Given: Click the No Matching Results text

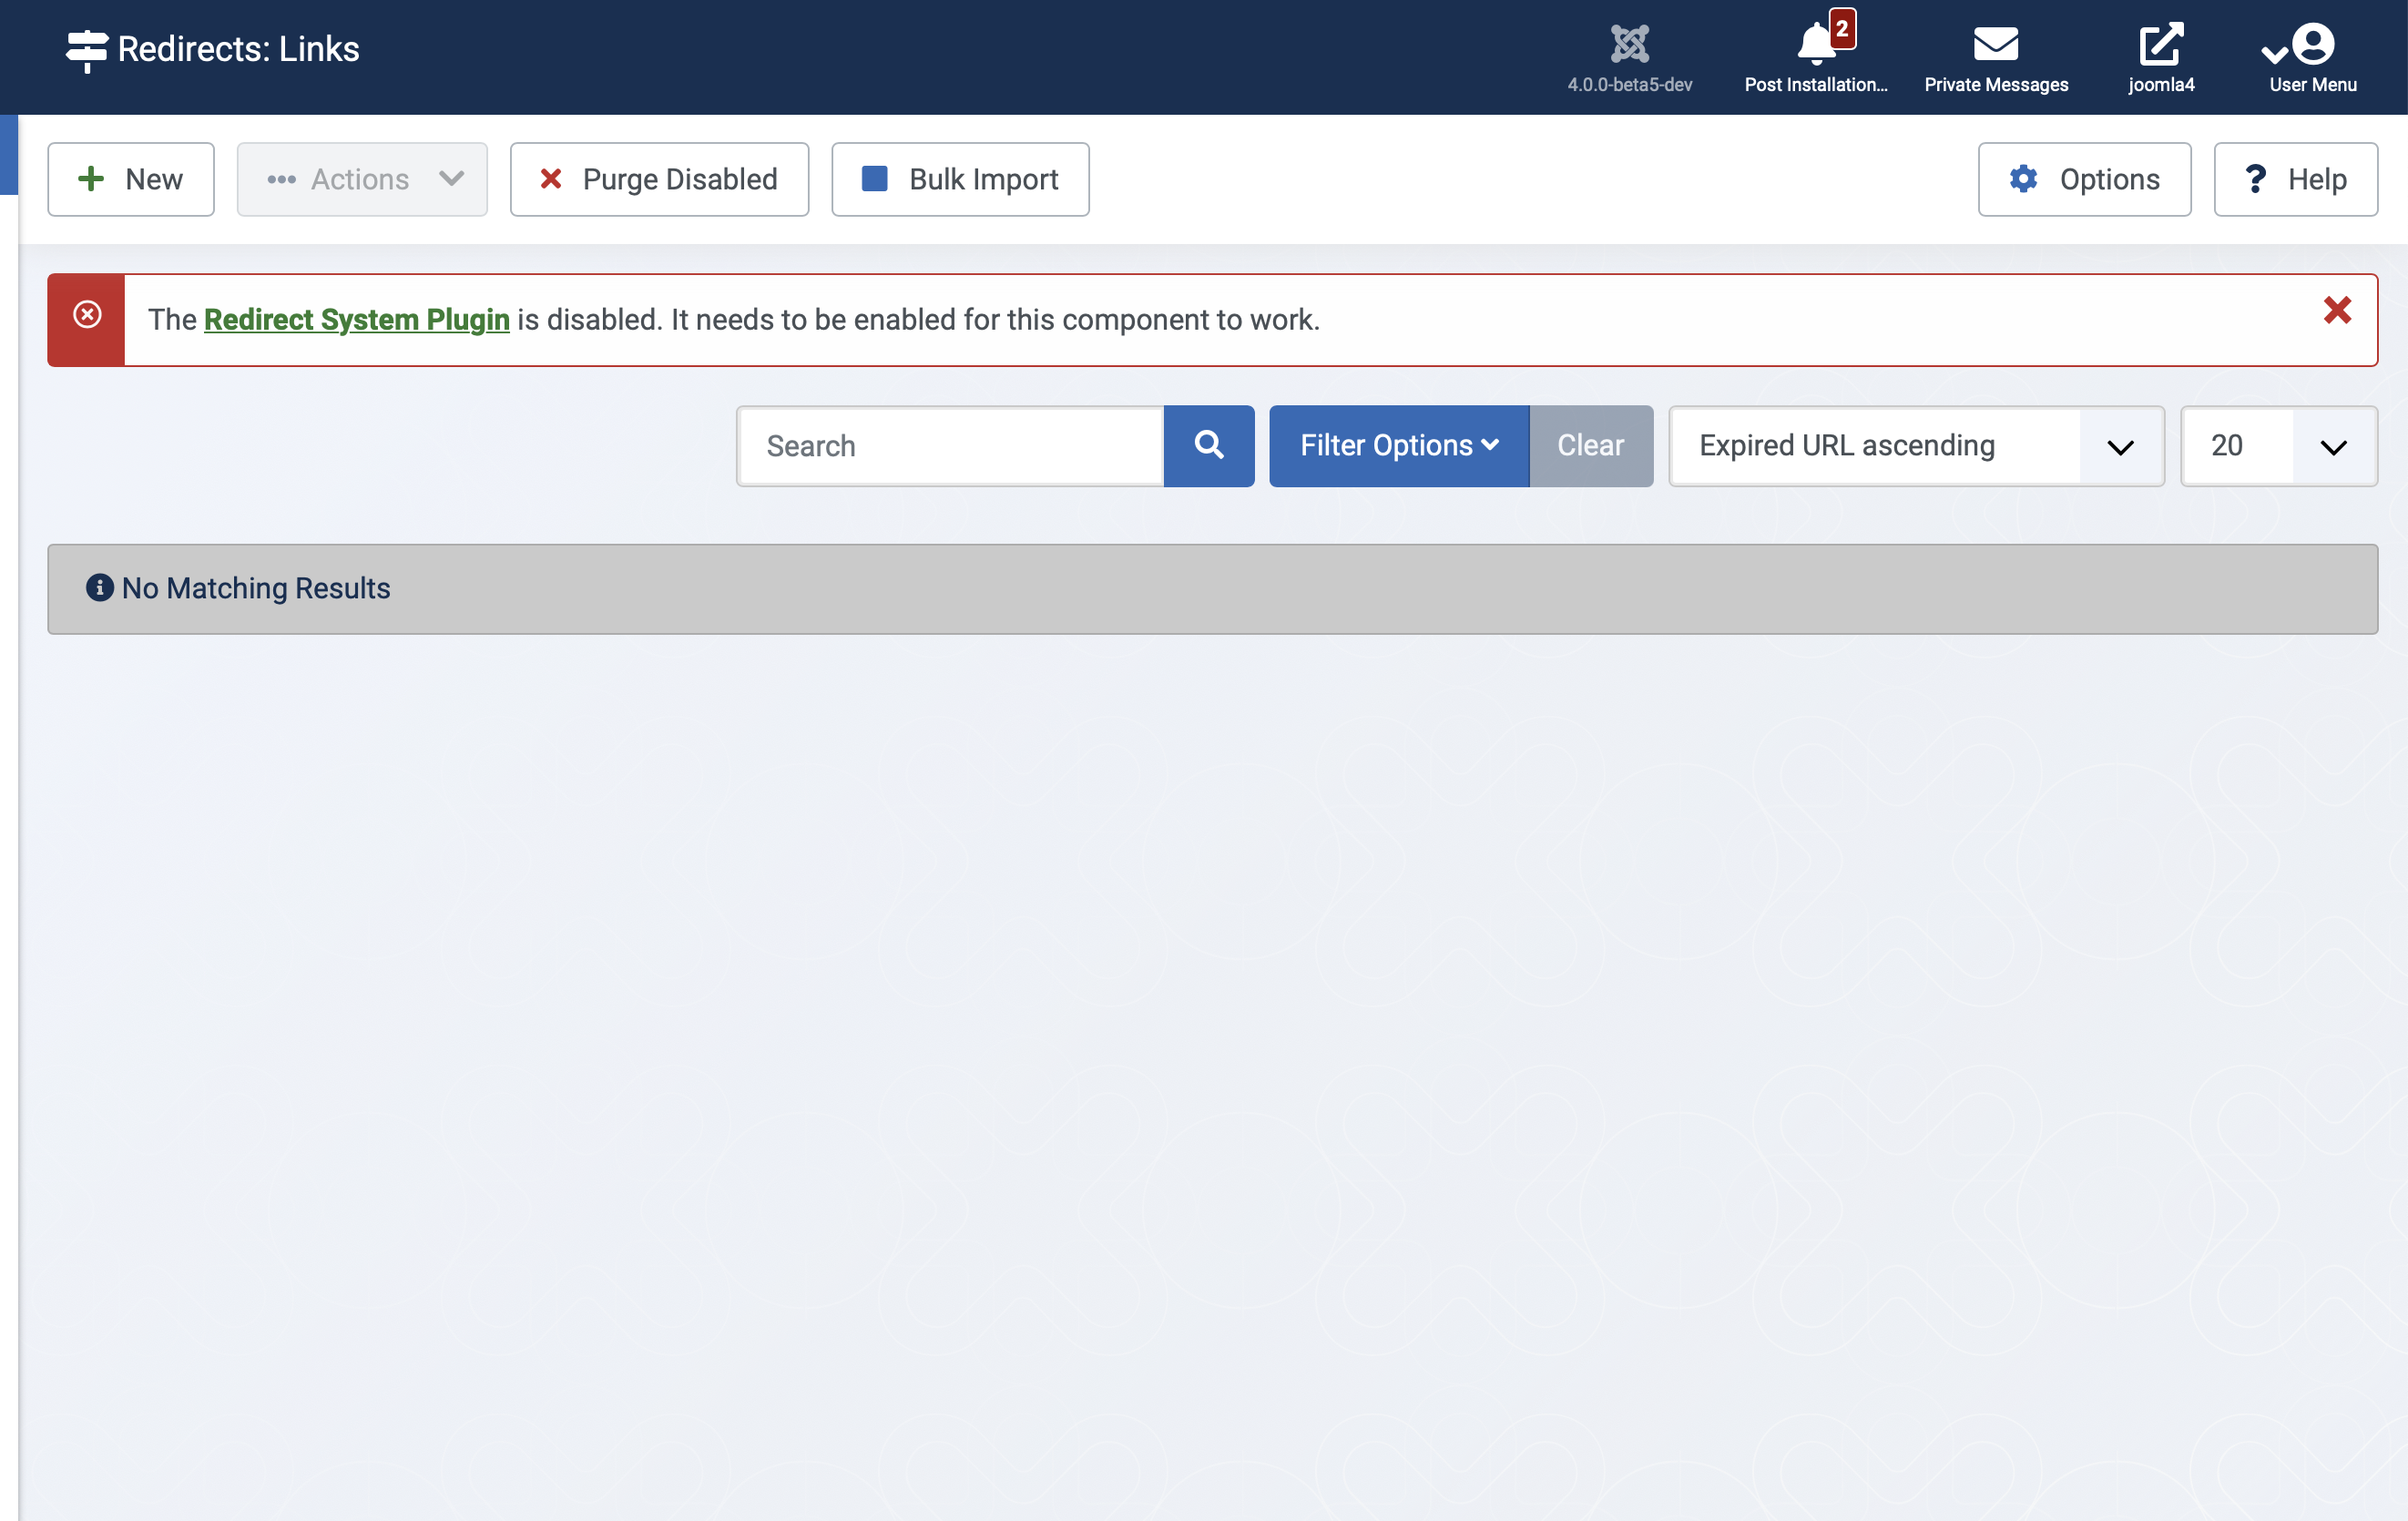Looking at the screenshot, I should [256, 588].
